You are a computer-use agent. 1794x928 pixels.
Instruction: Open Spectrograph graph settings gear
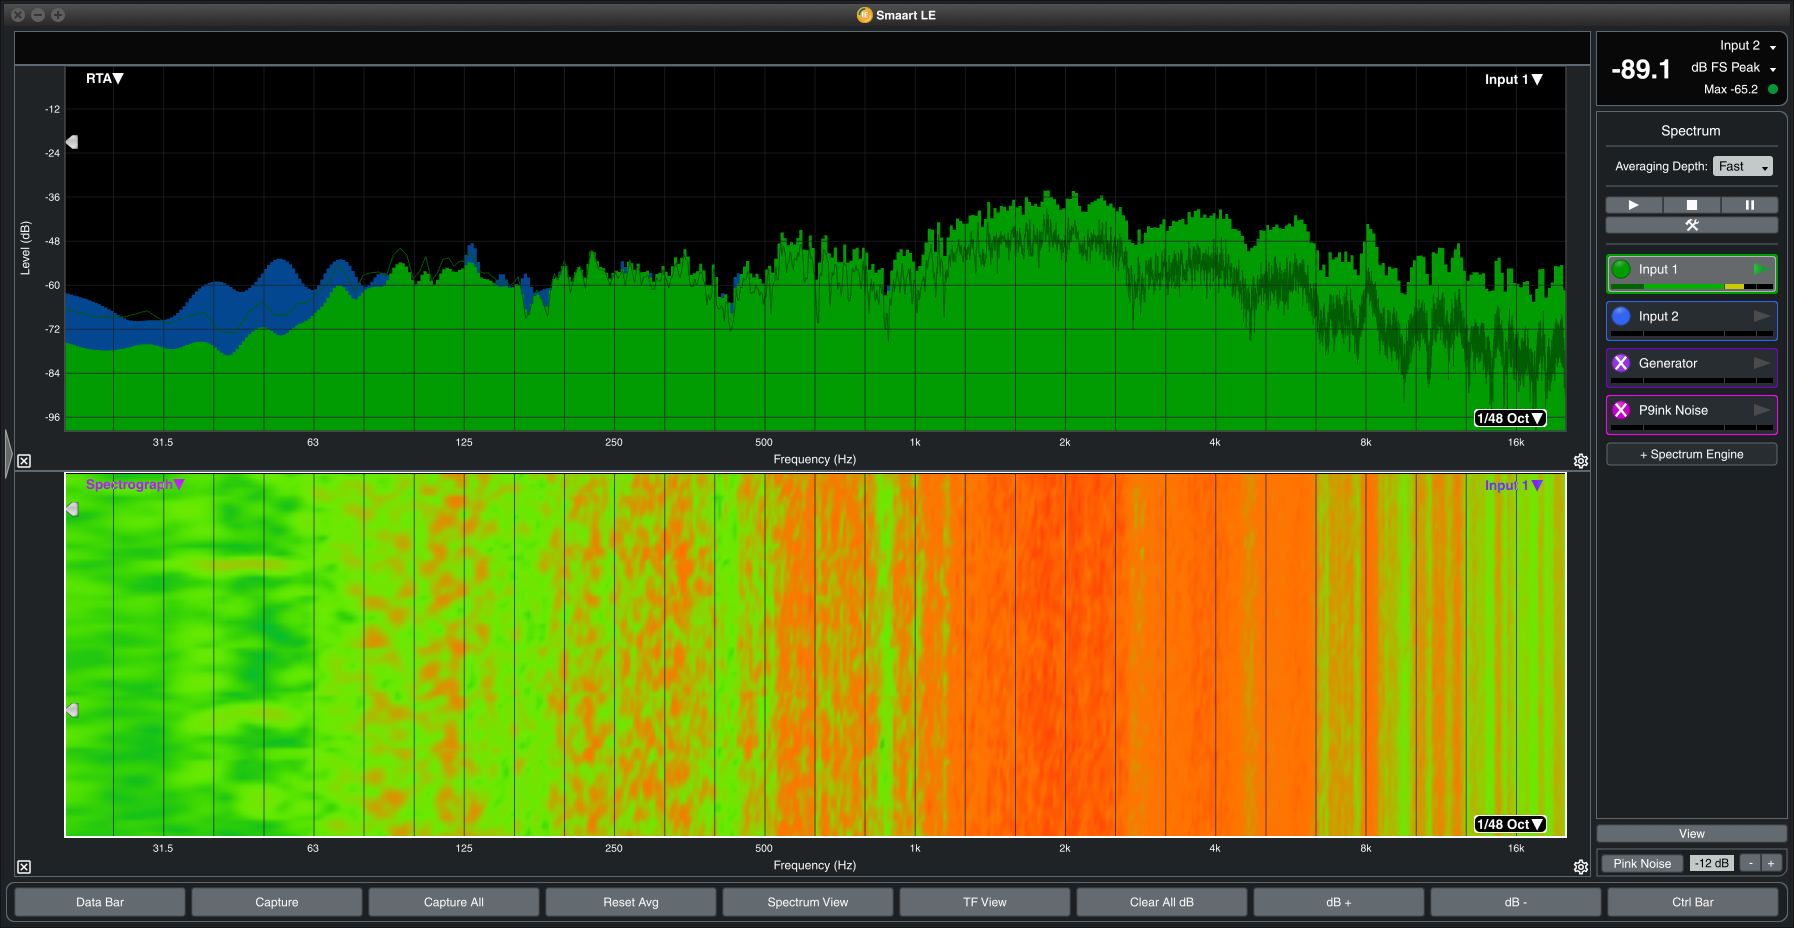[1581, 867]
